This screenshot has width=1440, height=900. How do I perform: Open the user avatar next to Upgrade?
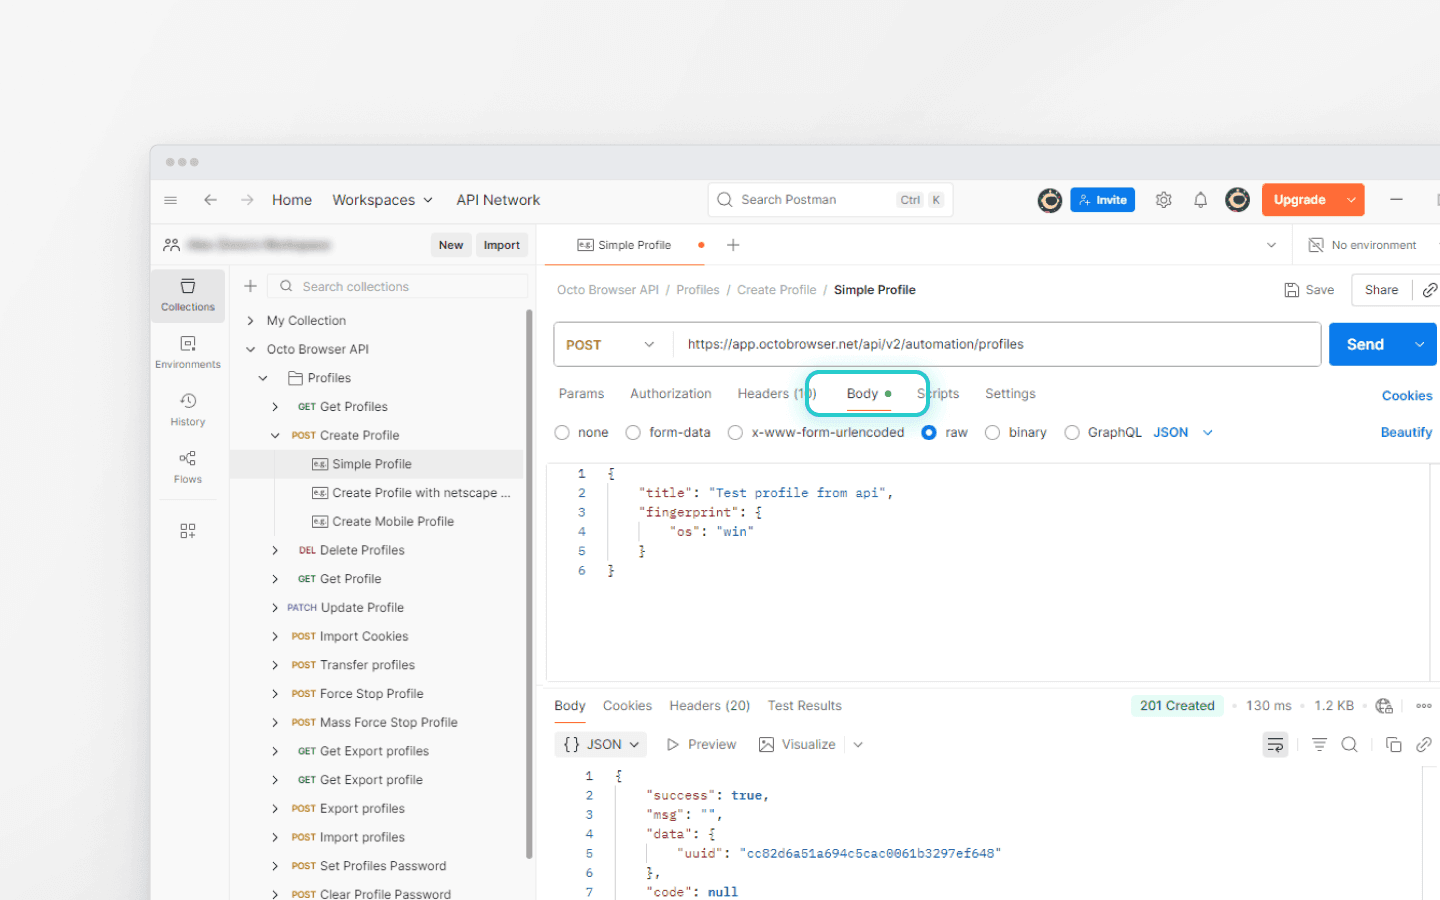click(1238, 200)
